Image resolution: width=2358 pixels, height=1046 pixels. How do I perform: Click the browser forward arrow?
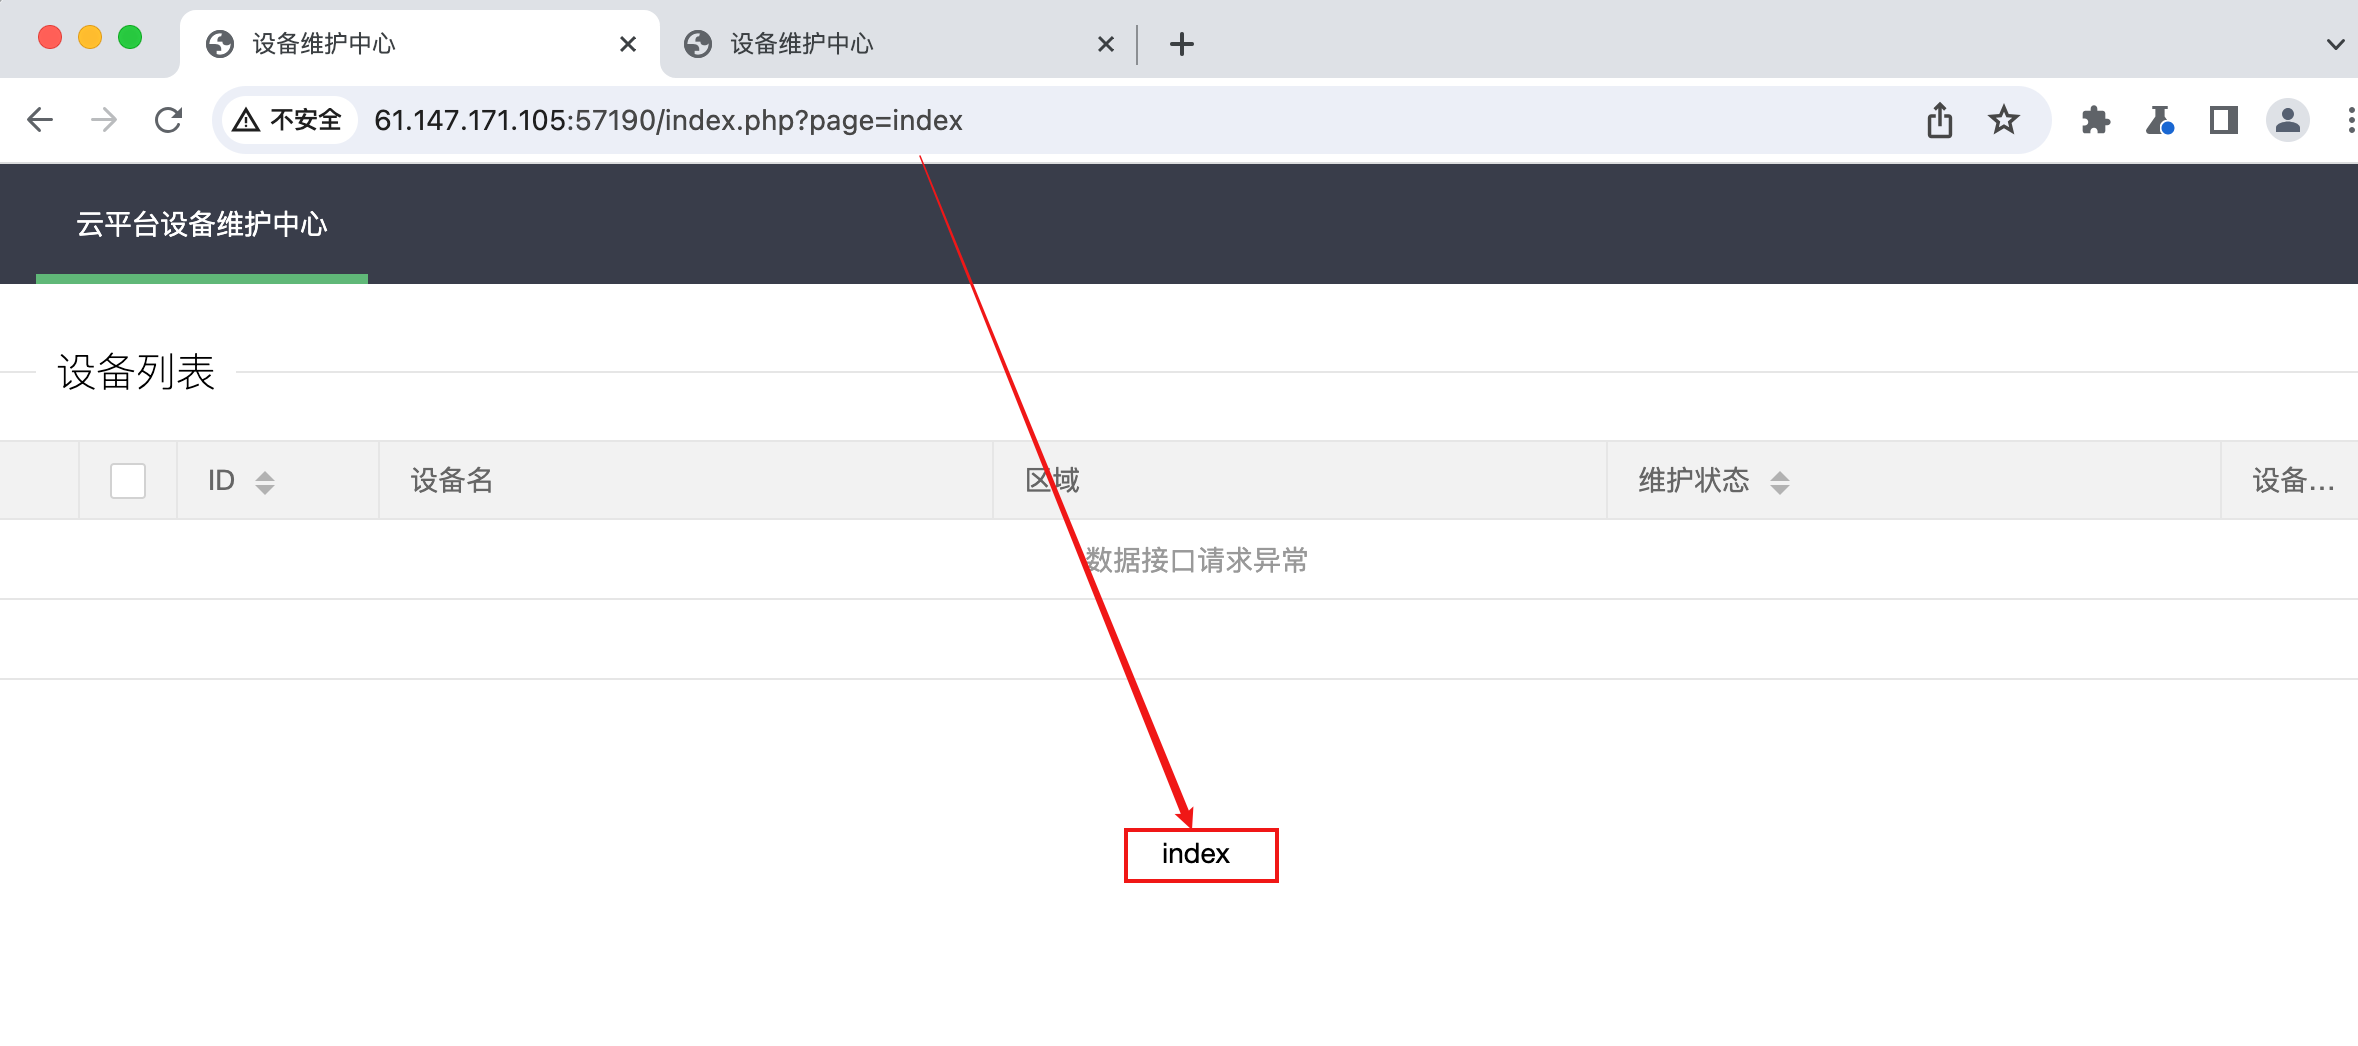tap(103, 119)
